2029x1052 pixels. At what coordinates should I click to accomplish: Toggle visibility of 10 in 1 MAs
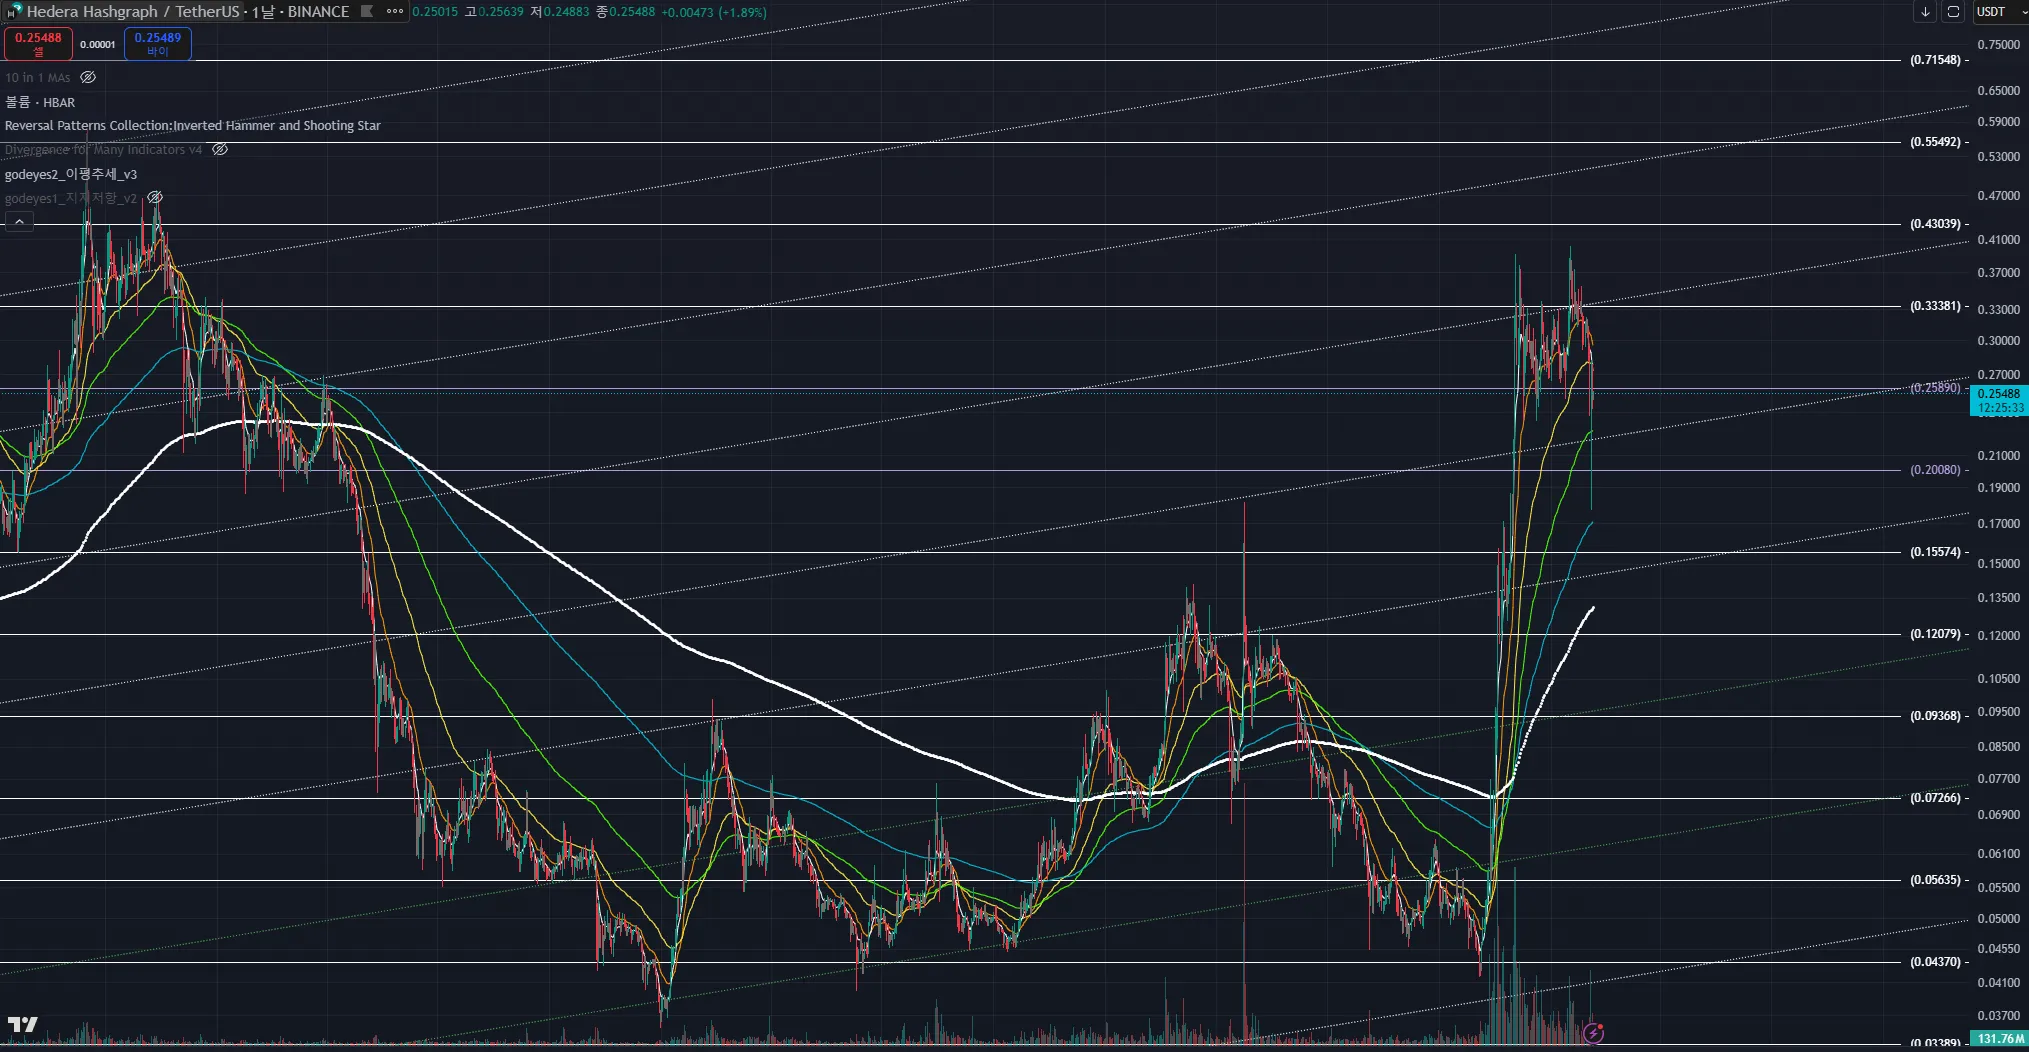pos(88,77)
